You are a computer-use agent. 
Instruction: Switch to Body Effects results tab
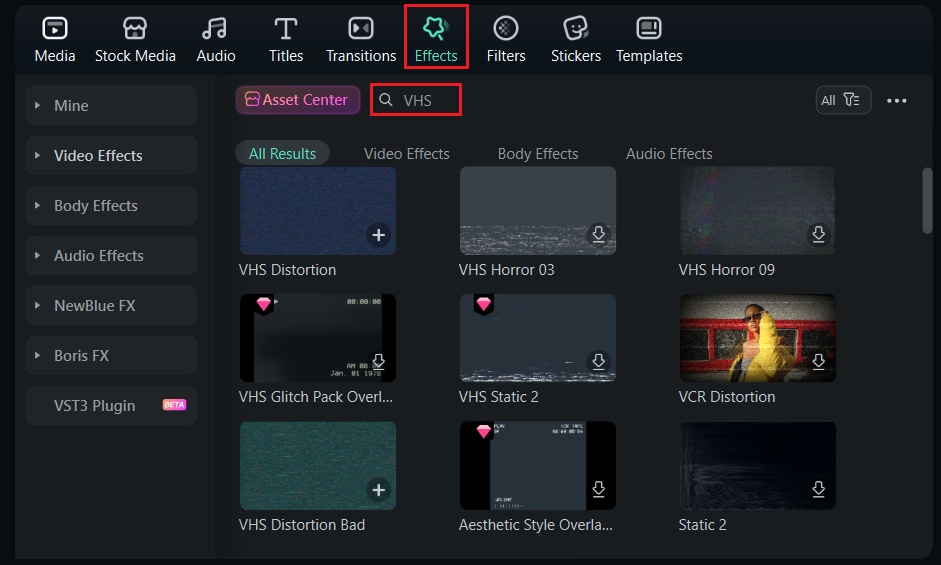point(538,154)
